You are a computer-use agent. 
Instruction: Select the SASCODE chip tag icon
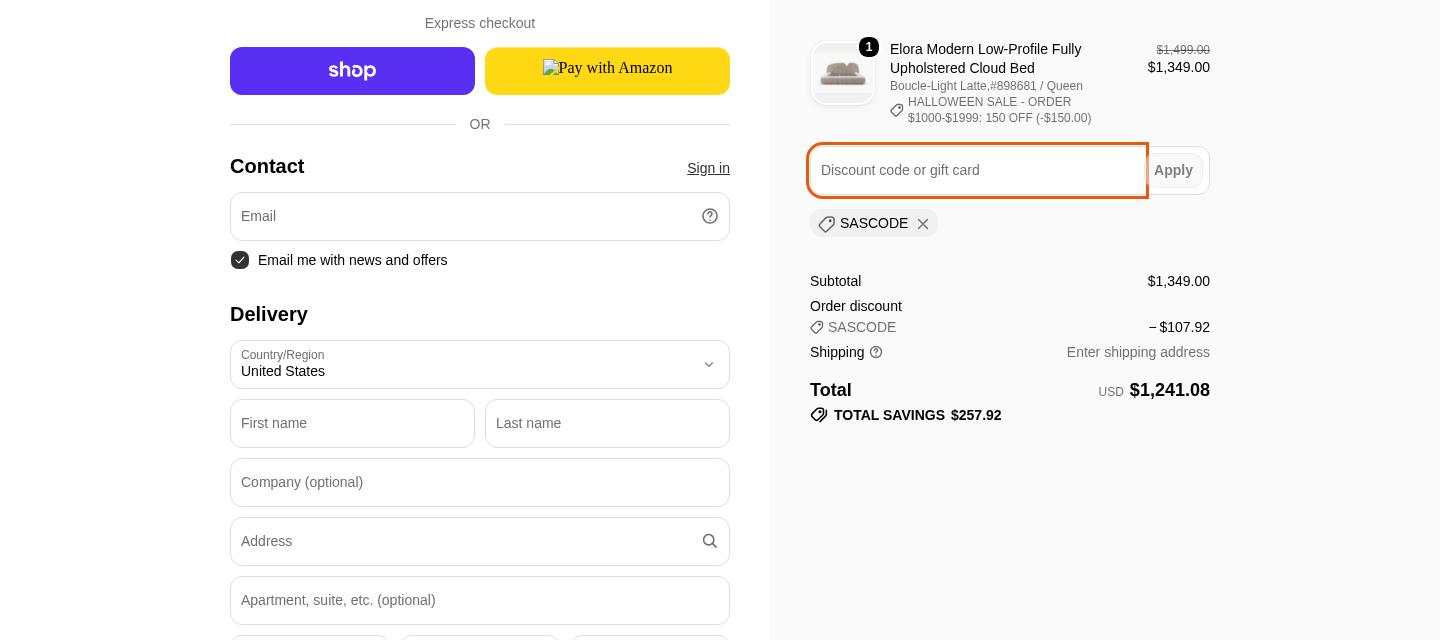826,224
